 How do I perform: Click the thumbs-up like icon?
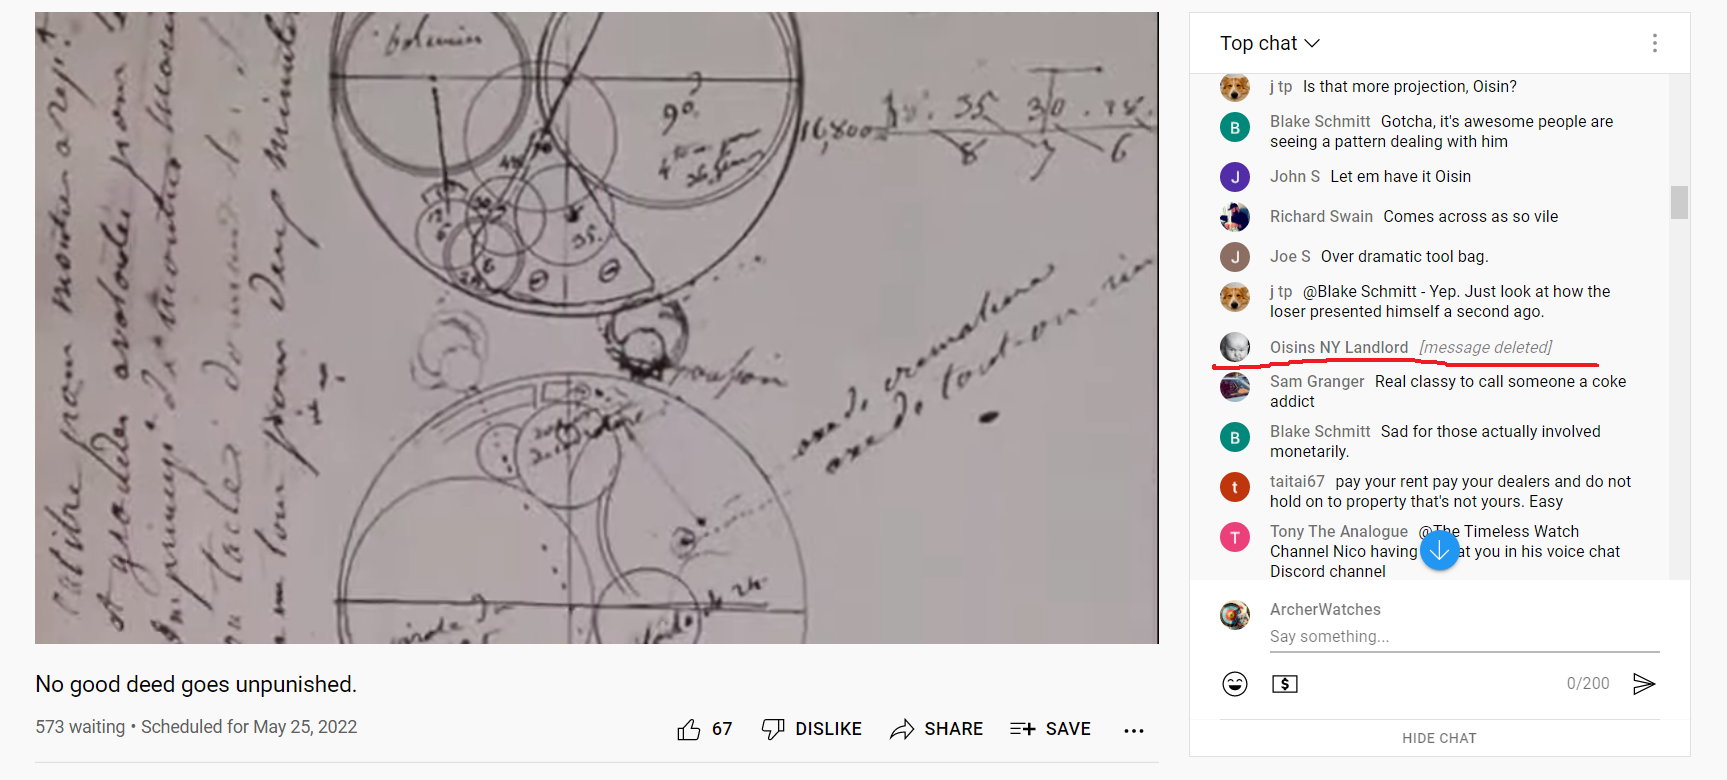pos(689,729)
